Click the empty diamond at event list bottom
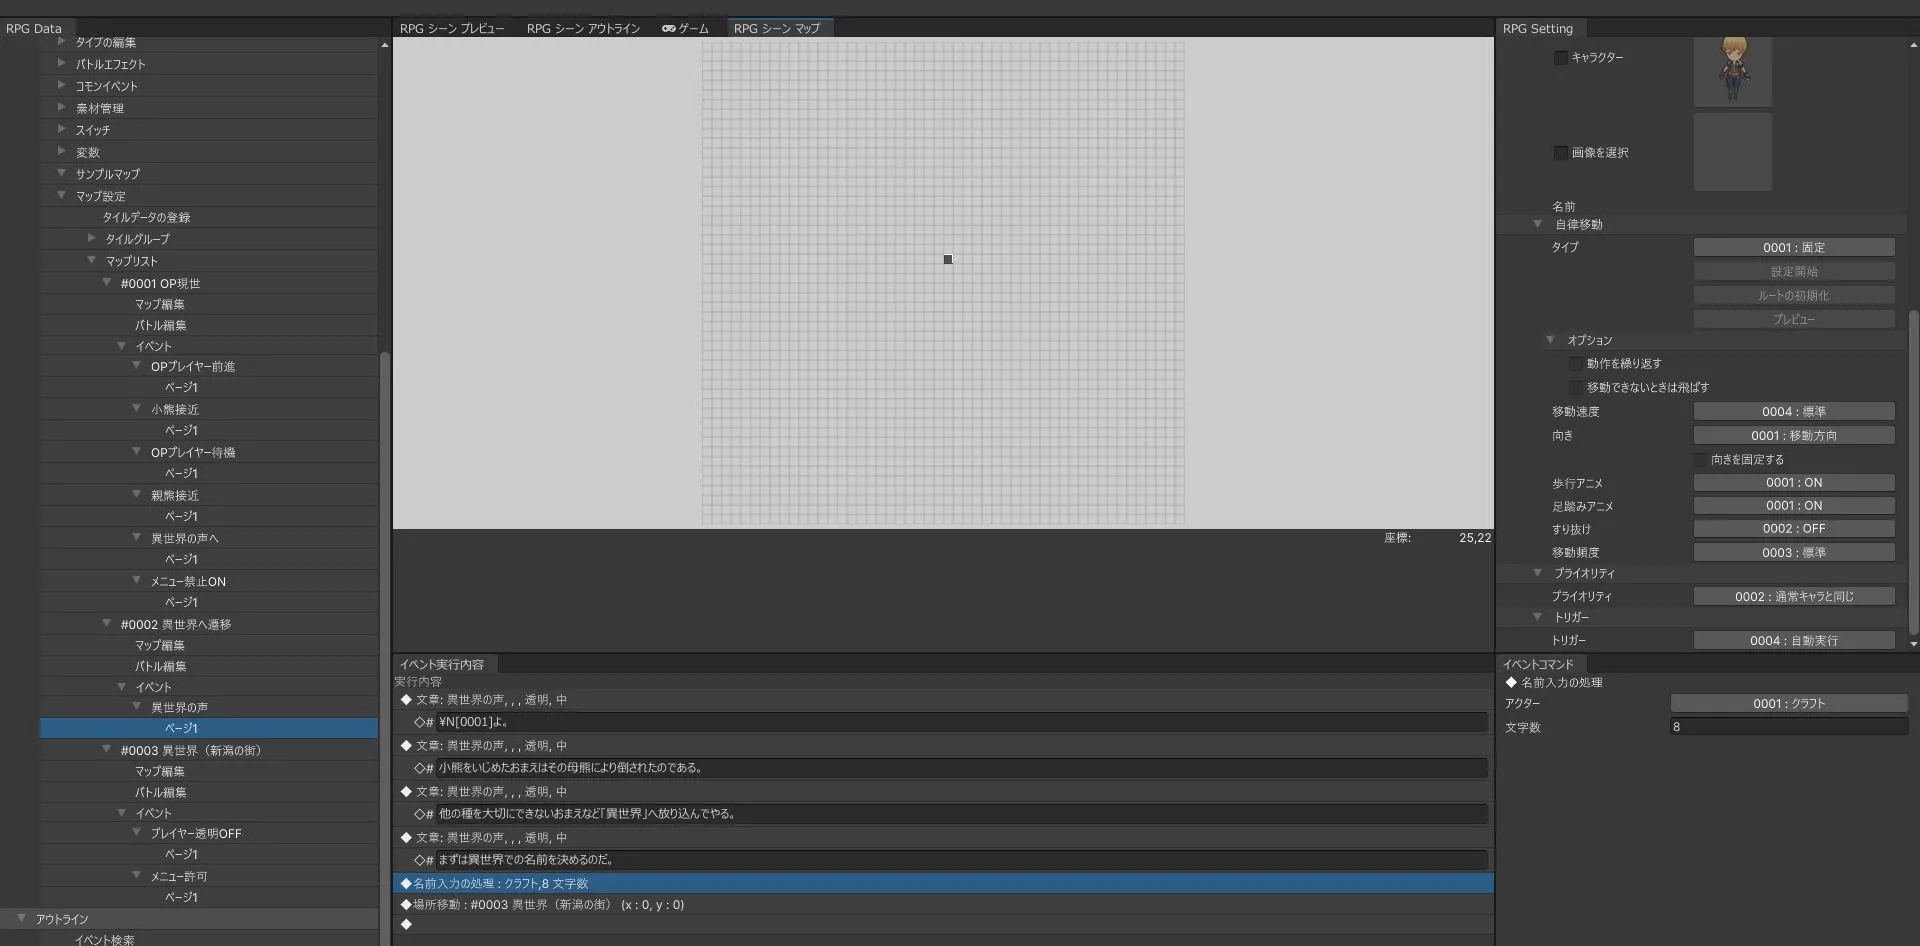Screen dimensions: 1920x946 406,925
